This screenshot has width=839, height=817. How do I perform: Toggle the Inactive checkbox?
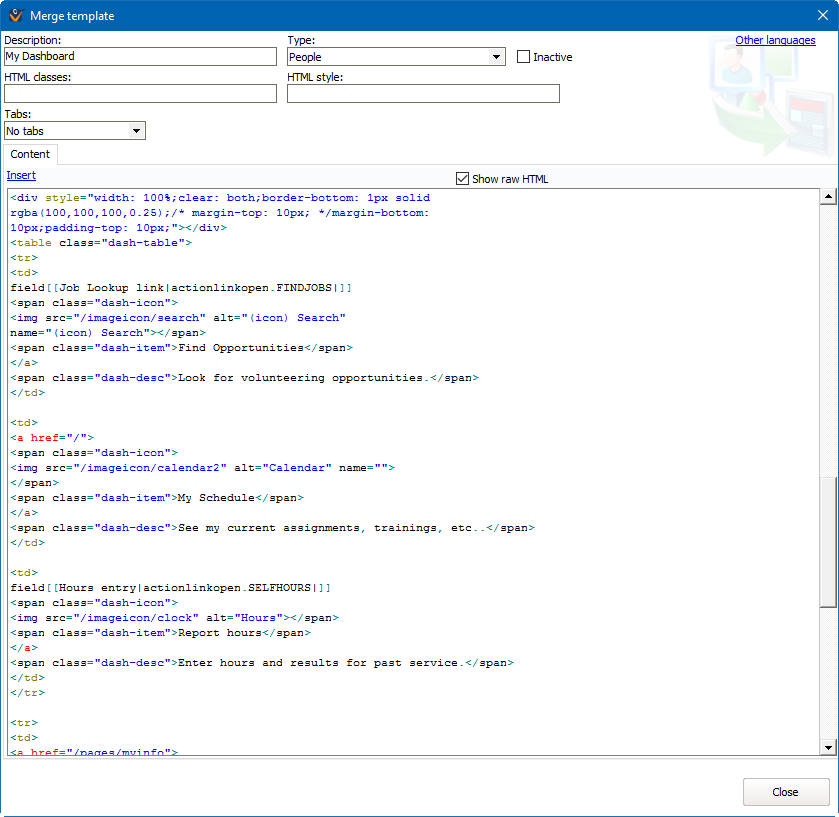tap(523, 57)
